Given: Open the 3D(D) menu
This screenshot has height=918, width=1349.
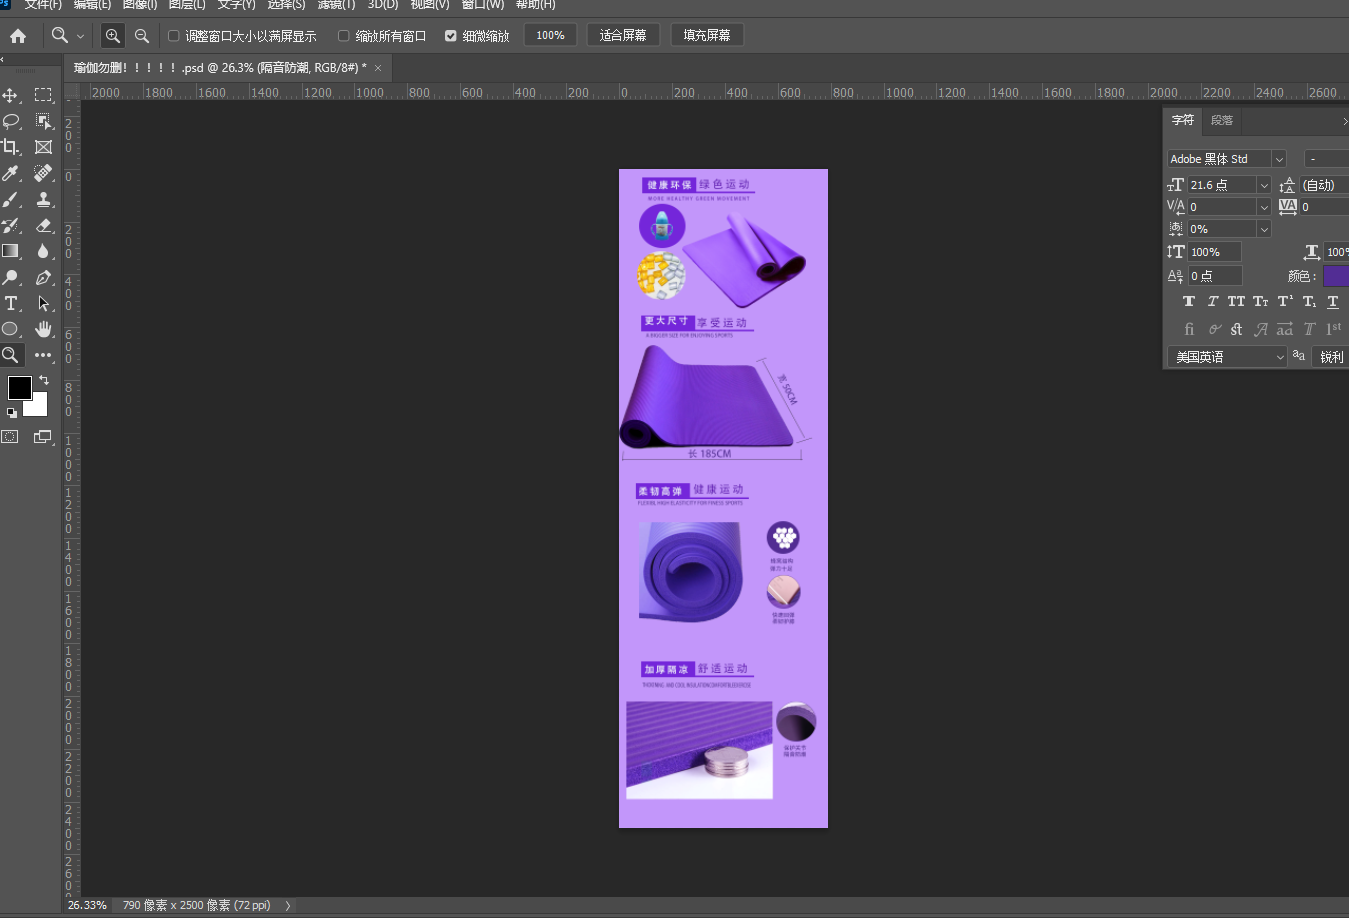Looking at the screenshot, I should tap(383, 5).
